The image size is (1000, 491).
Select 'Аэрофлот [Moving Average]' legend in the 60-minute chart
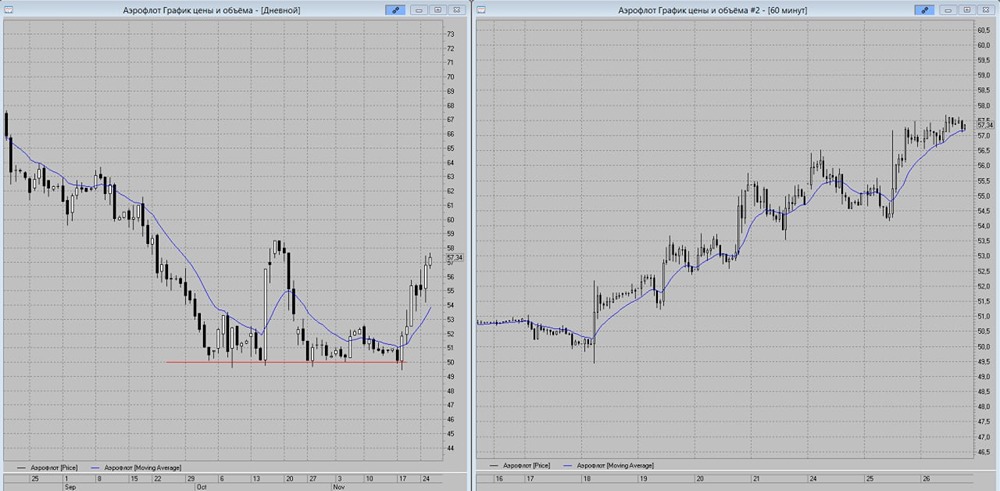tap(615, 465)
